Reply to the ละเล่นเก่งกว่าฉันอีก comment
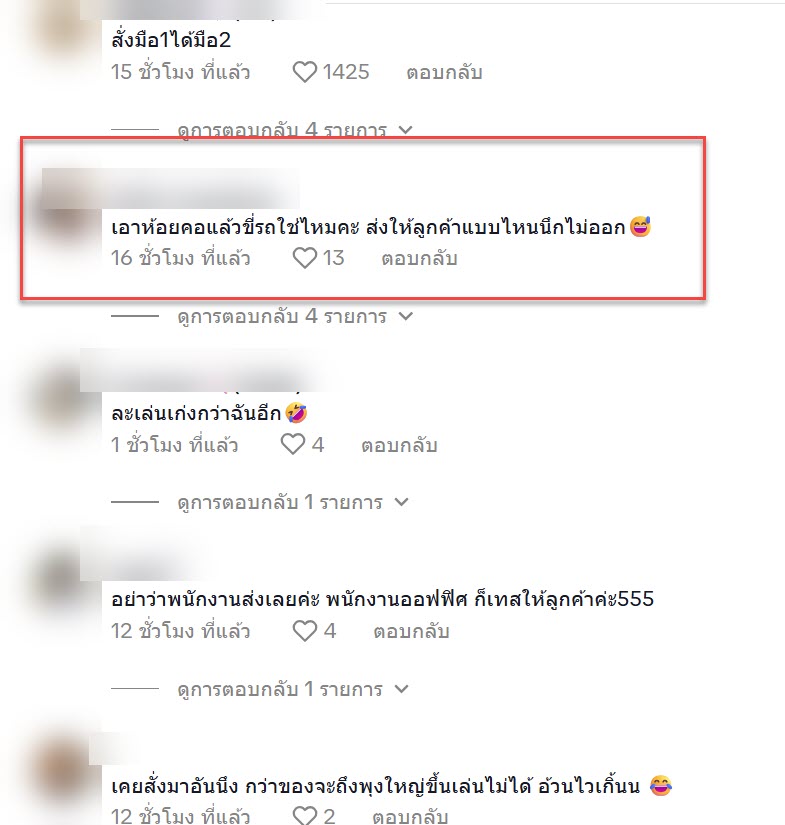 point(399,446)
